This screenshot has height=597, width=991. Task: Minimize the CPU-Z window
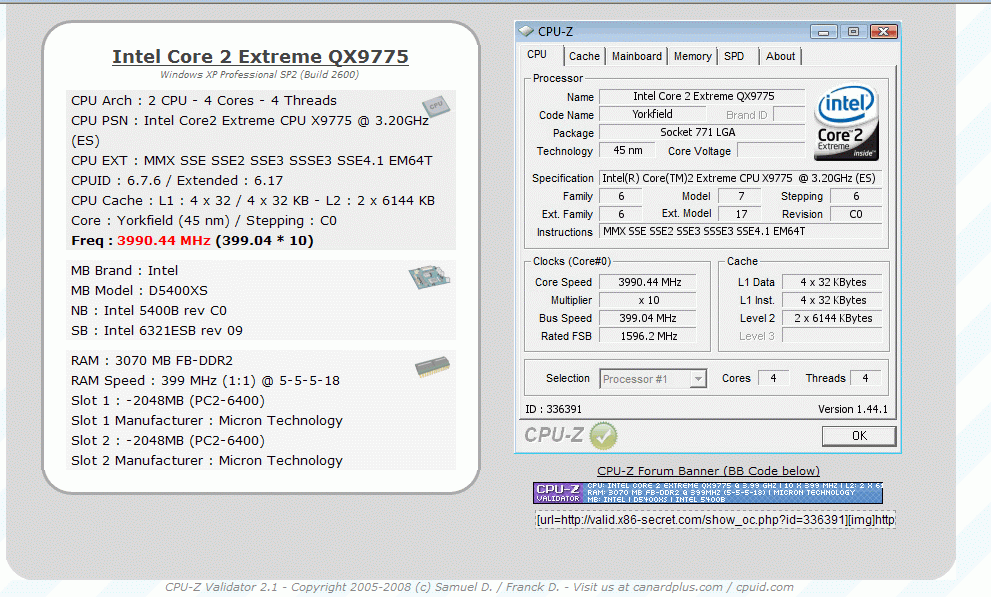(x=824, y=32)
